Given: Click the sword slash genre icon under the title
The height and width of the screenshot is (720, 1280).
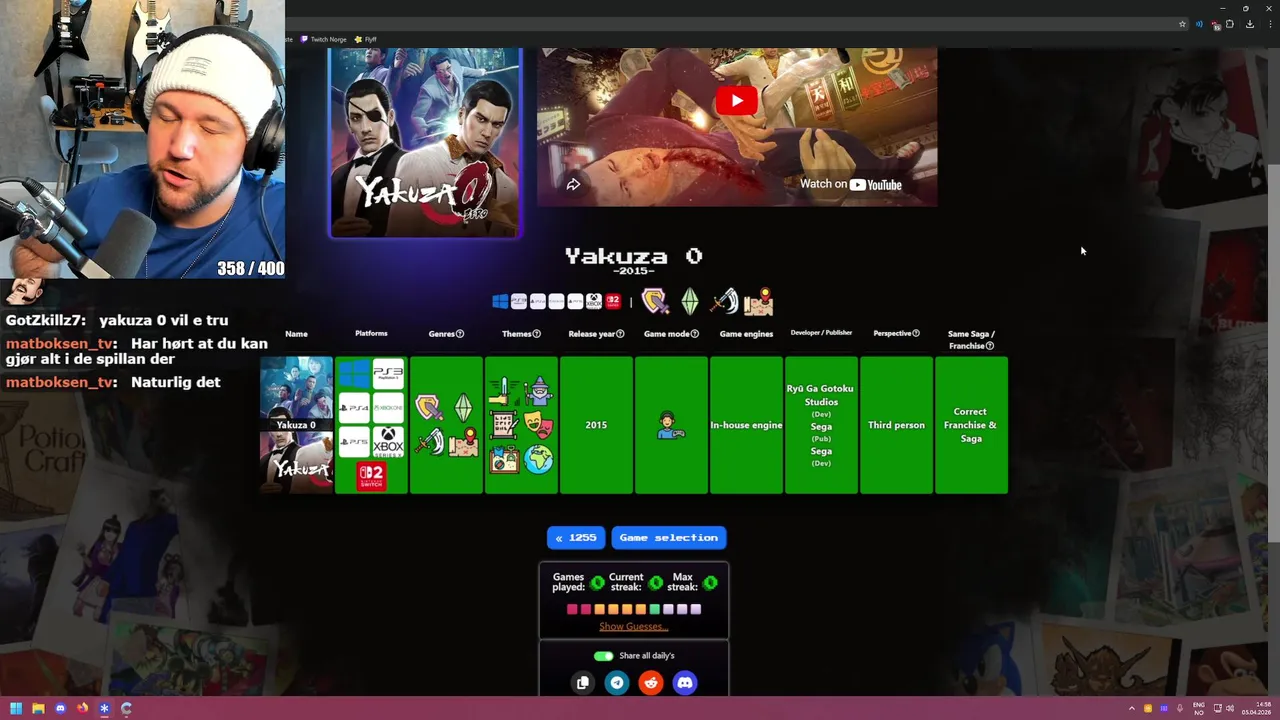Looking at the screenshot, I should 724,301.
